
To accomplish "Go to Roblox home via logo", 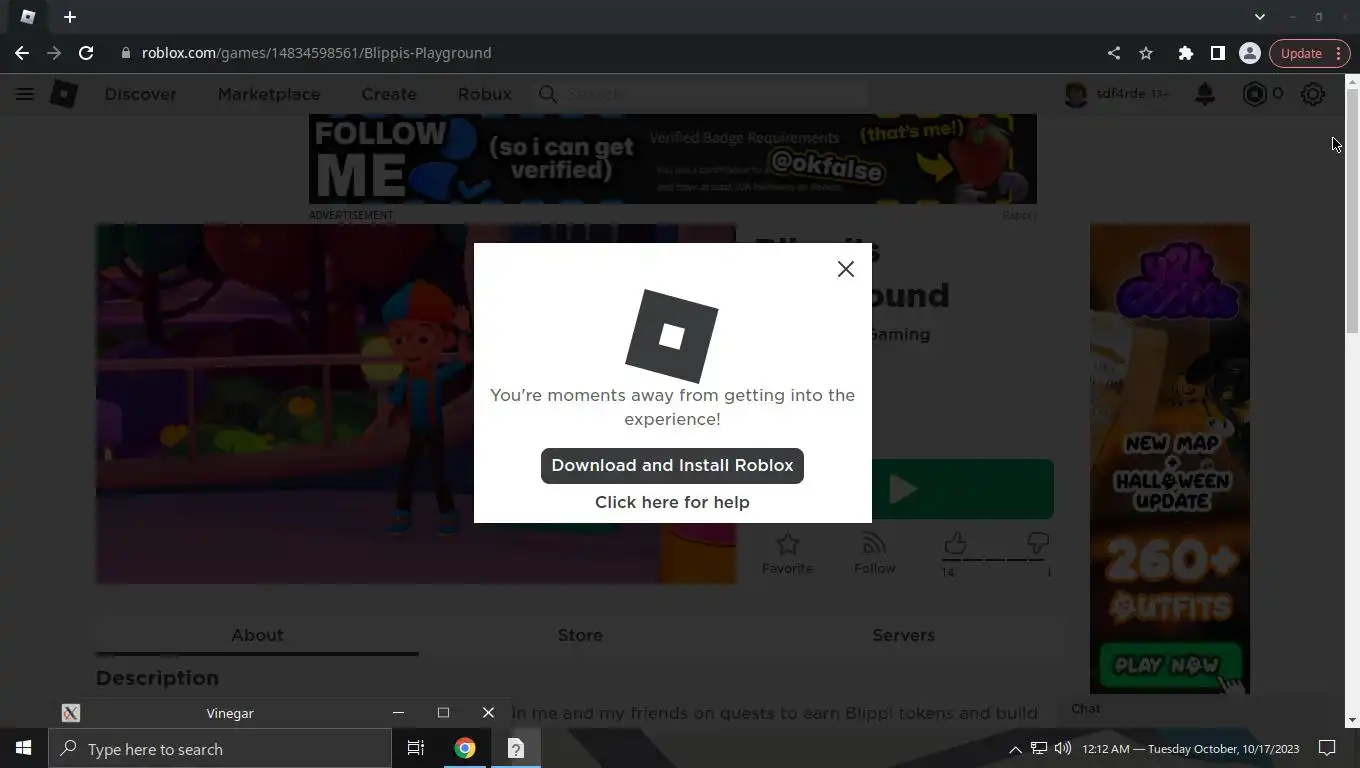I will [64, 94].
